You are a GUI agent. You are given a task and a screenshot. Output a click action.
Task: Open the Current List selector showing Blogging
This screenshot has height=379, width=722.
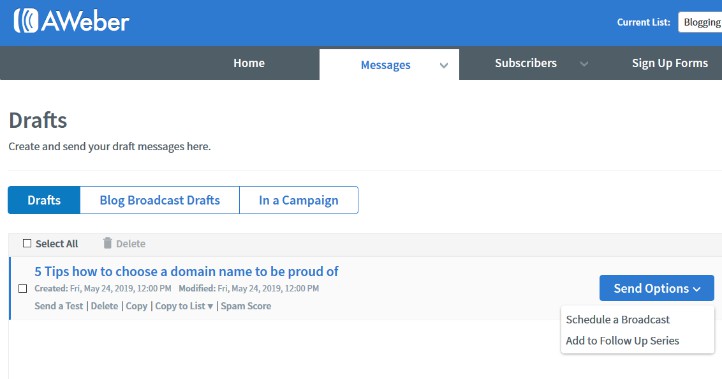(x=700, y=22)
